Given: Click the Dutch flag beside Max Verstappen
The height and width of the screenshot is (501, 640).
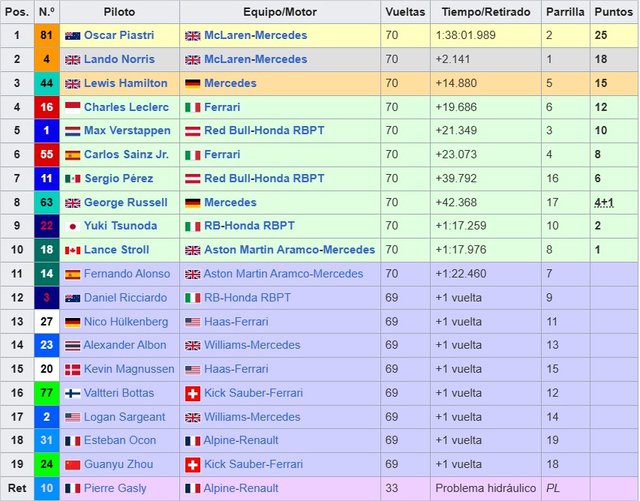Looking at the screenshot, I should pos(73,131).
